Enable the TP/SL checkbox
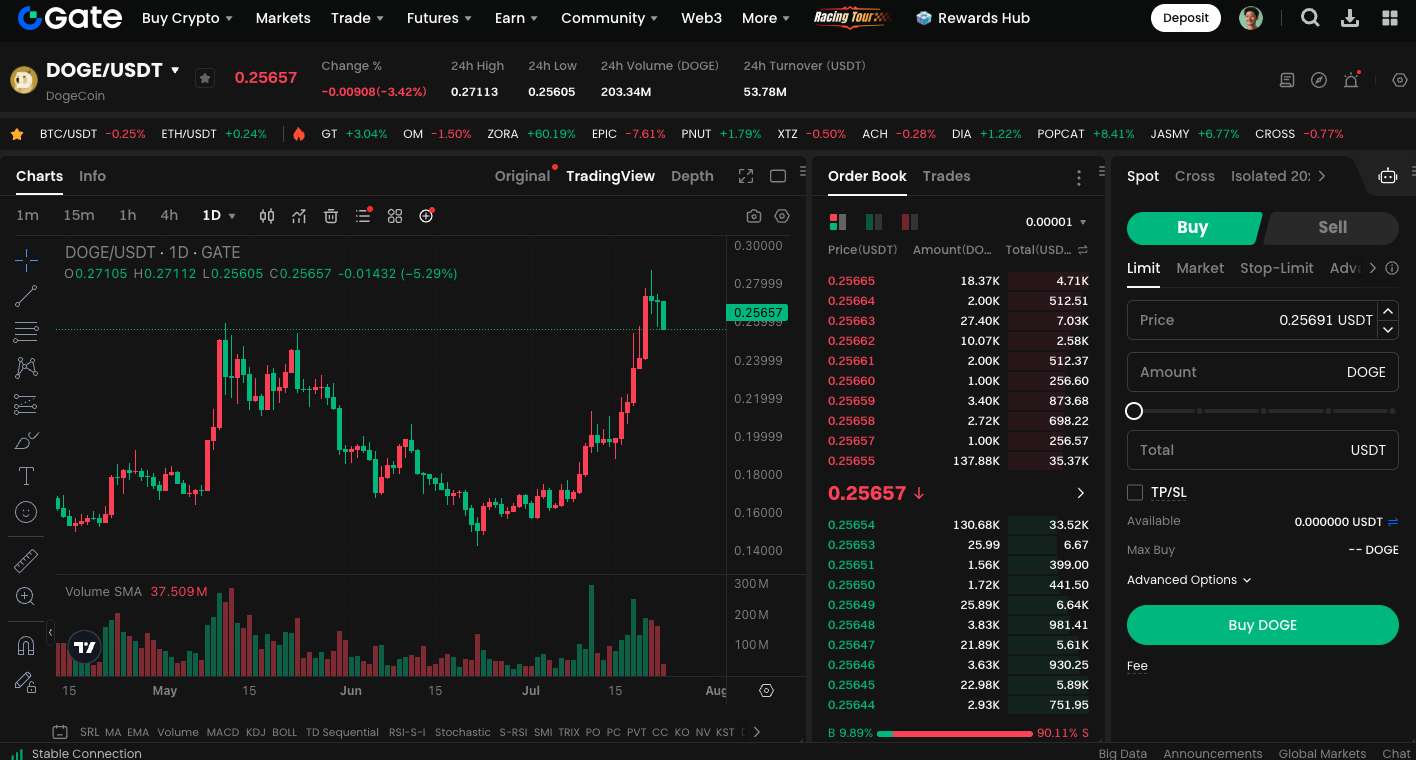 pos(1135,492)
